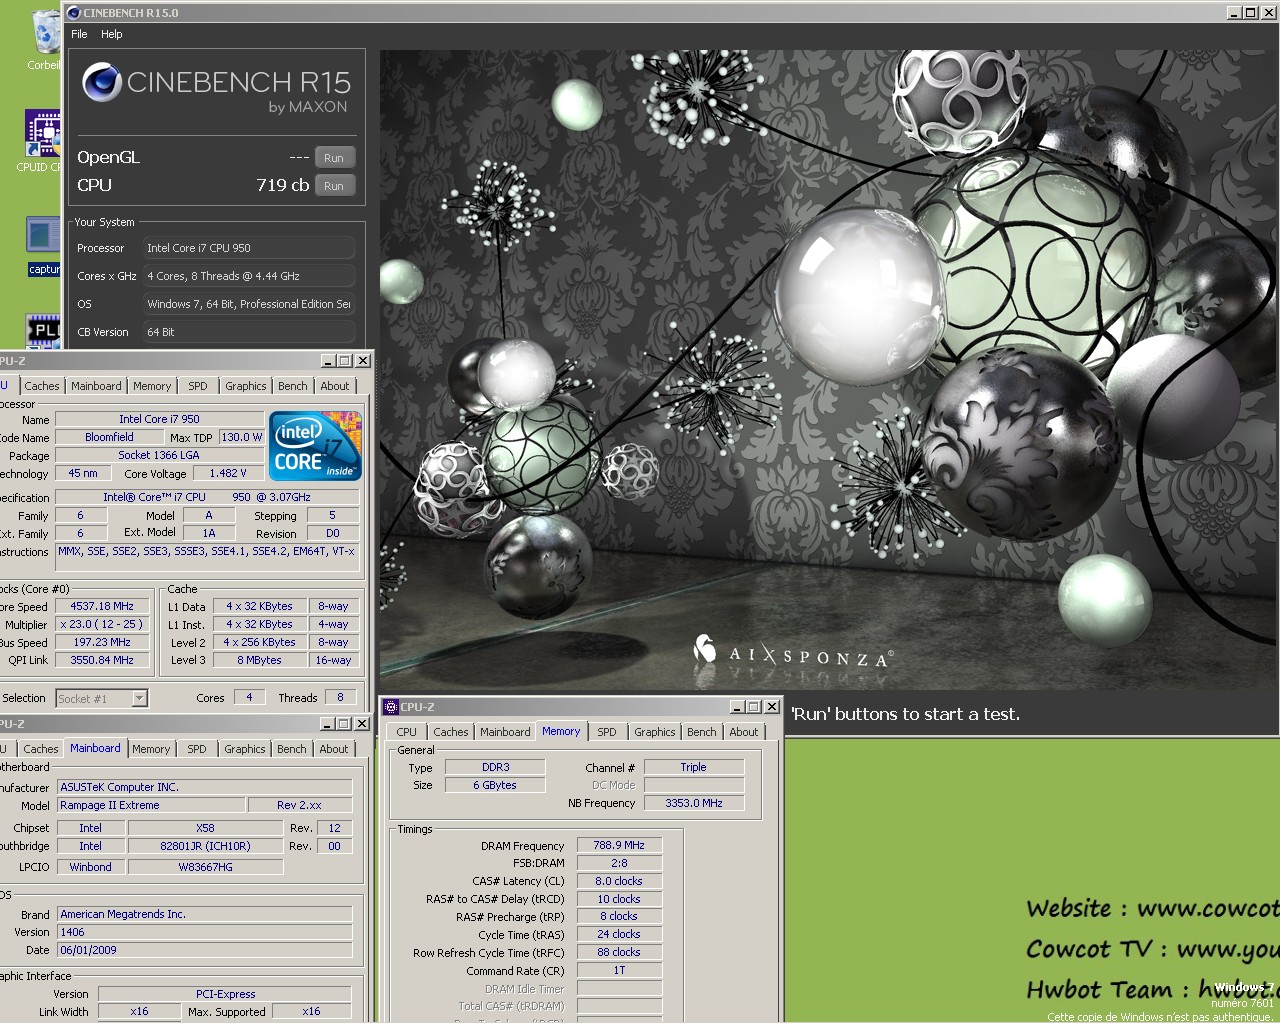Open Caches tab in Memory CPU-Z window
Viewport: 1280px width, 1024px height.
coord(451,732)
